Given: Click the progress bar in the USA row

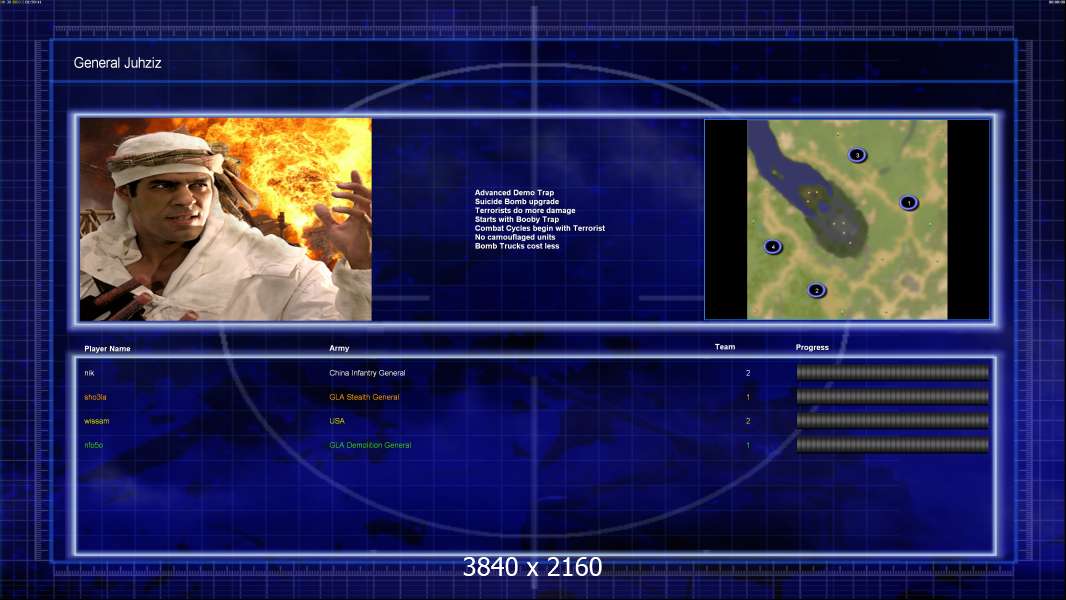Looking at the screenshot, I should coord(893,421).
